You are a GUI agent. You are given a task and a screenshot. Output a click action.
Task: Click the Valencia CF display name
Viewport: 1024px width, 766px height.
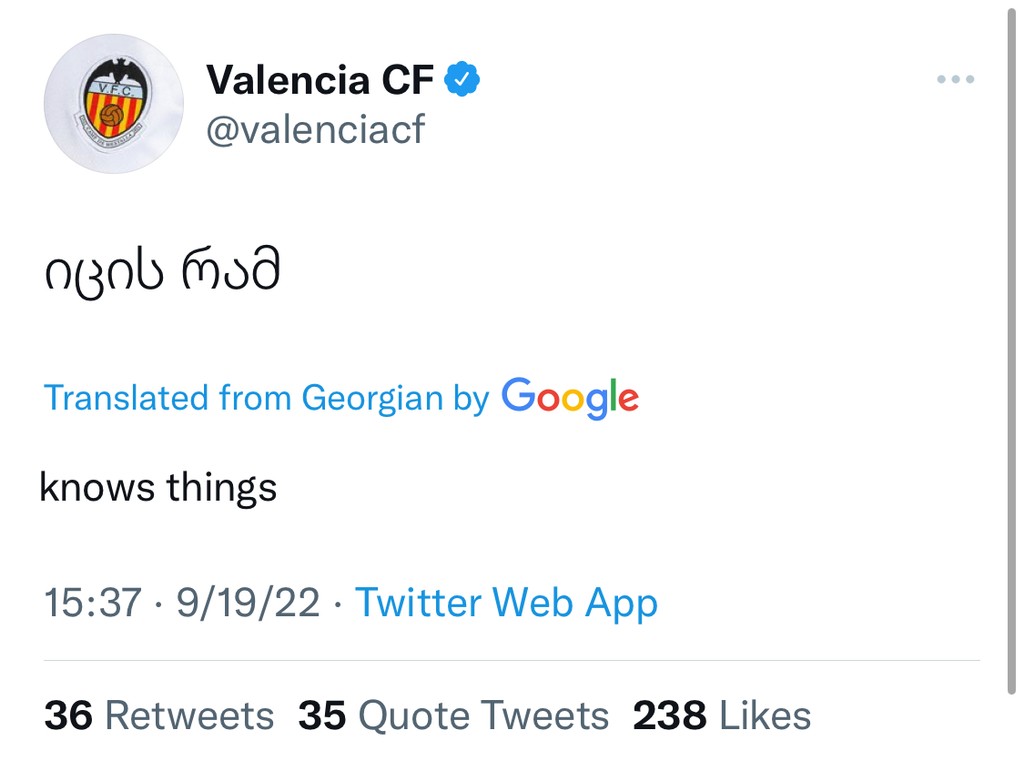(x=320, y=80)
